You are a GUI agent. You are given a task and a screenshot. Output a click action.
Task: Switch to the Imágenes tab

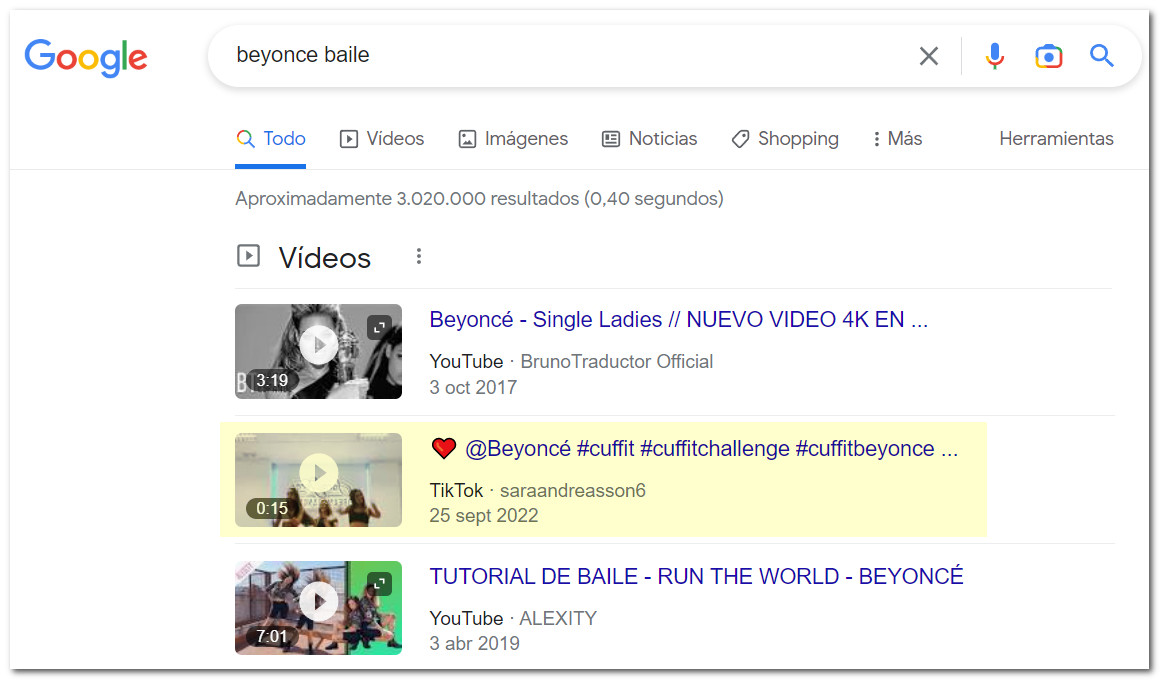[513, 139]
